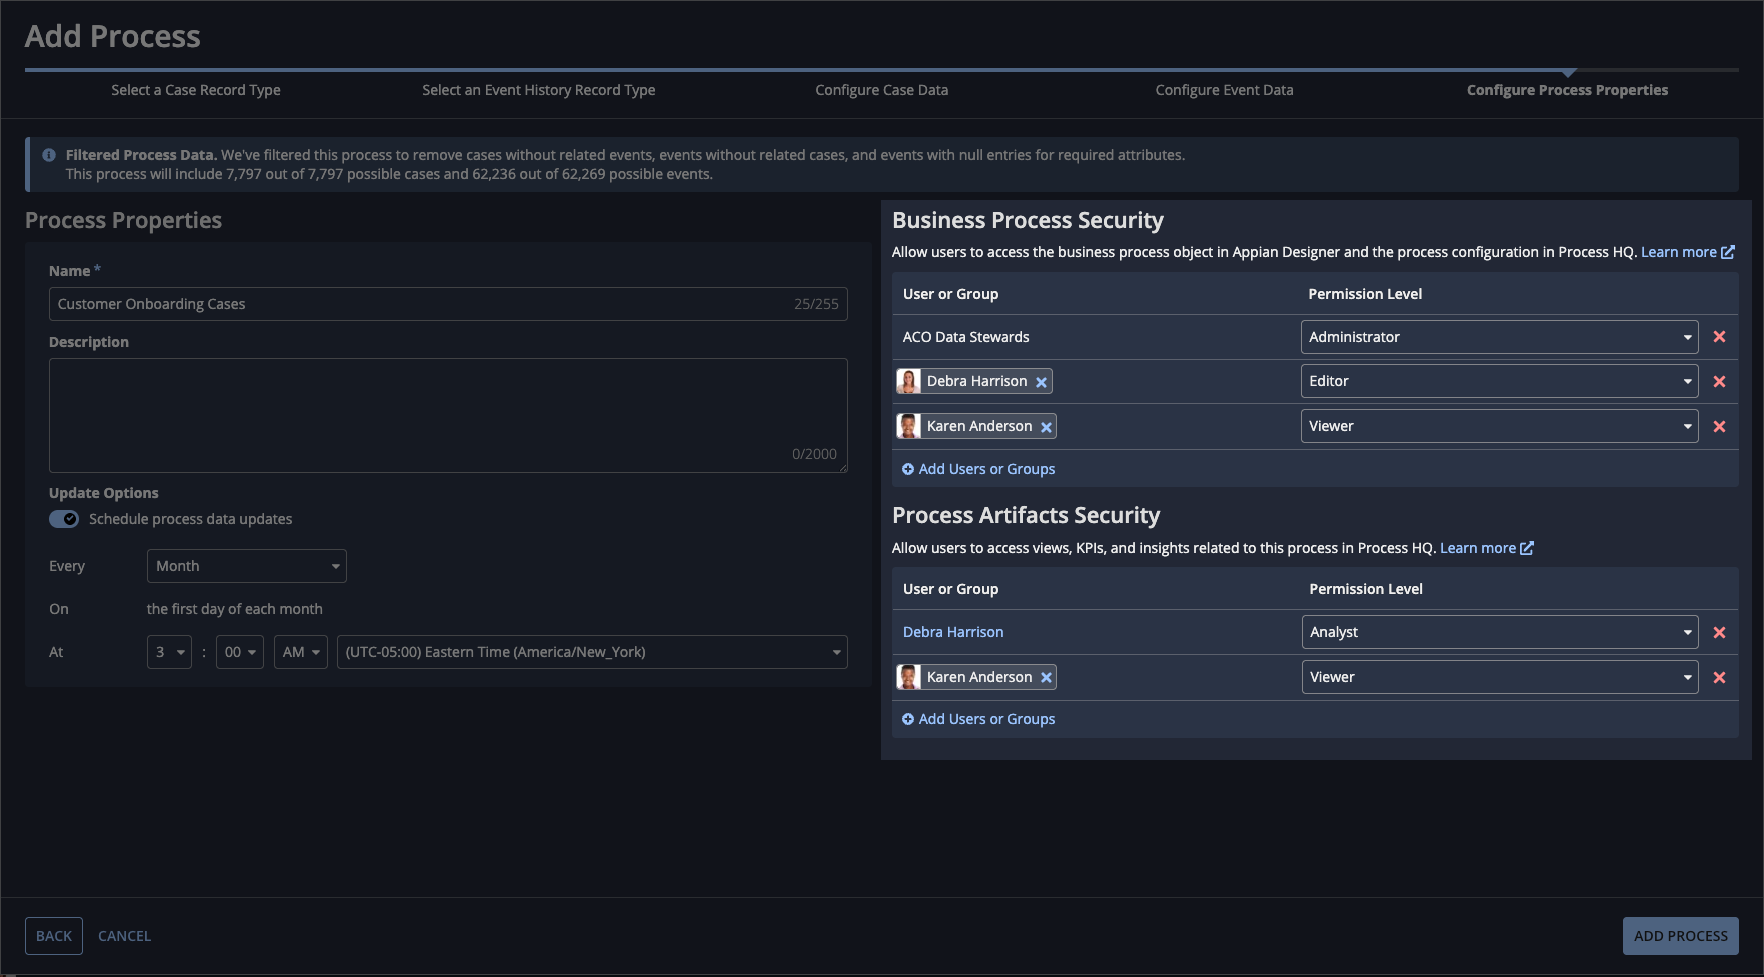Click the info icon in Filtered Process Data banner
1764x977 pixels.
click(x=49, y=155)
